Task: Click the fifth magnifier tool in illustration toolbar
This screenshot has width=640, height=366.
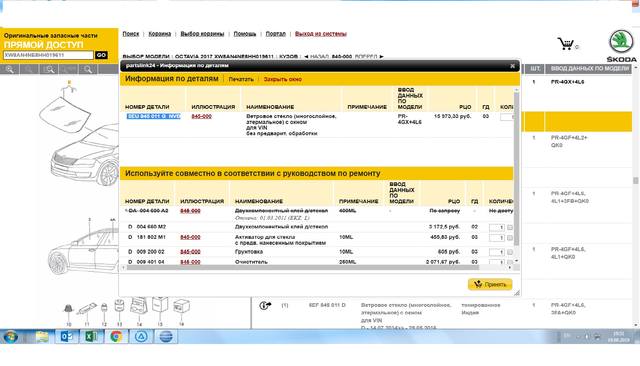Action: tap(88, 69)
